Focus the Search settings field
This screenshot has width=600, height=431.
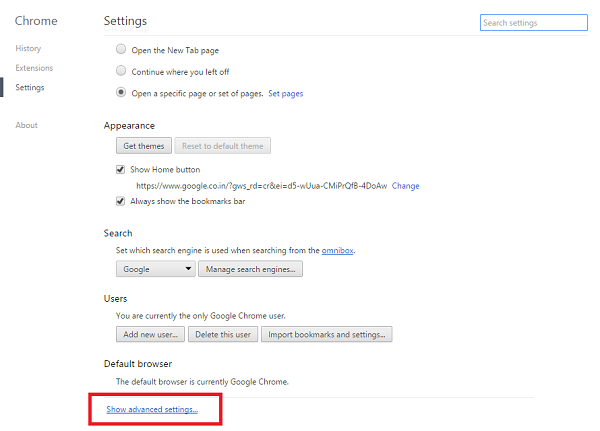pyautogui.click(x=534, y=23)
